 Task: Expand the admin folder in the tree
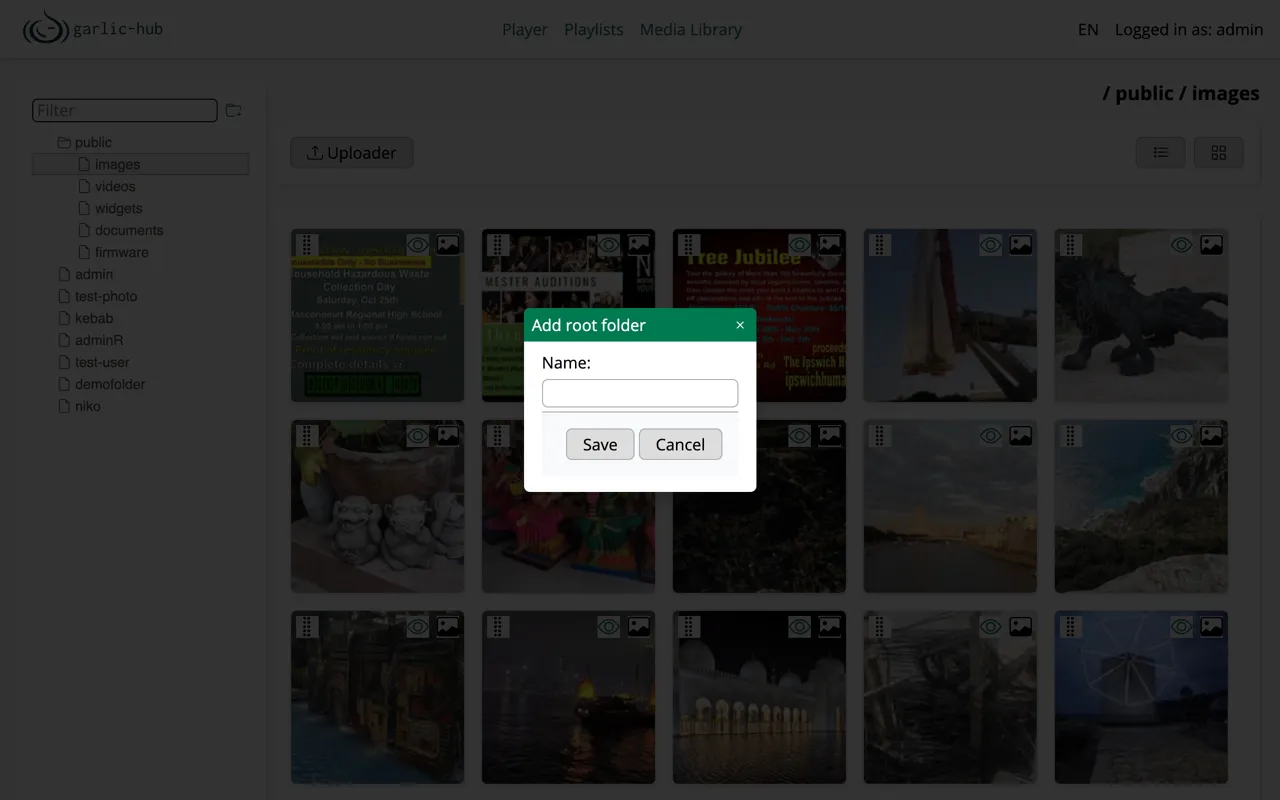(64, 274)
